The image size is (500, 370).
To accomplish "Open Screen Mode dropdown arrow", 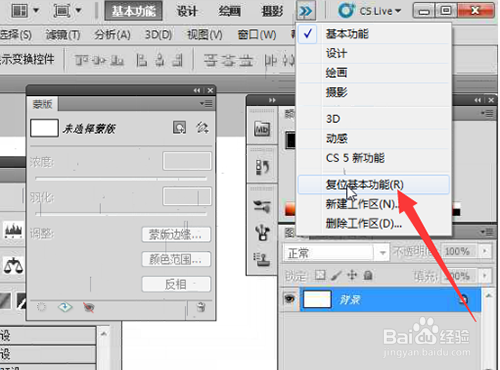I will 78,10.
